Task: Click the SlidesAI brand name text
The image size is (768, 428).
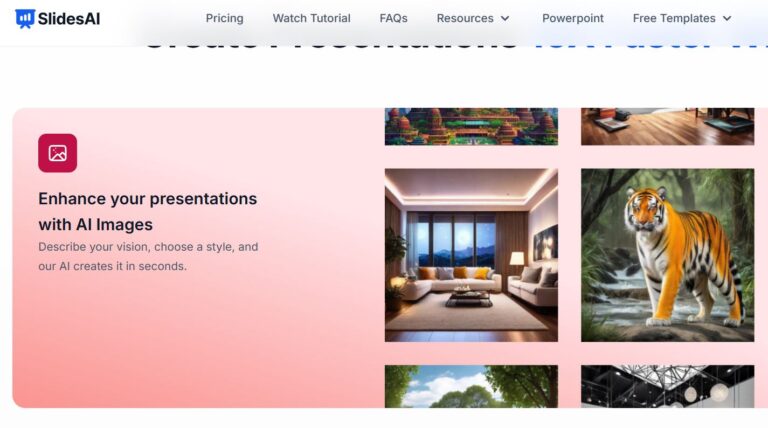Action: pyautogui.click(x=69, y=19)
